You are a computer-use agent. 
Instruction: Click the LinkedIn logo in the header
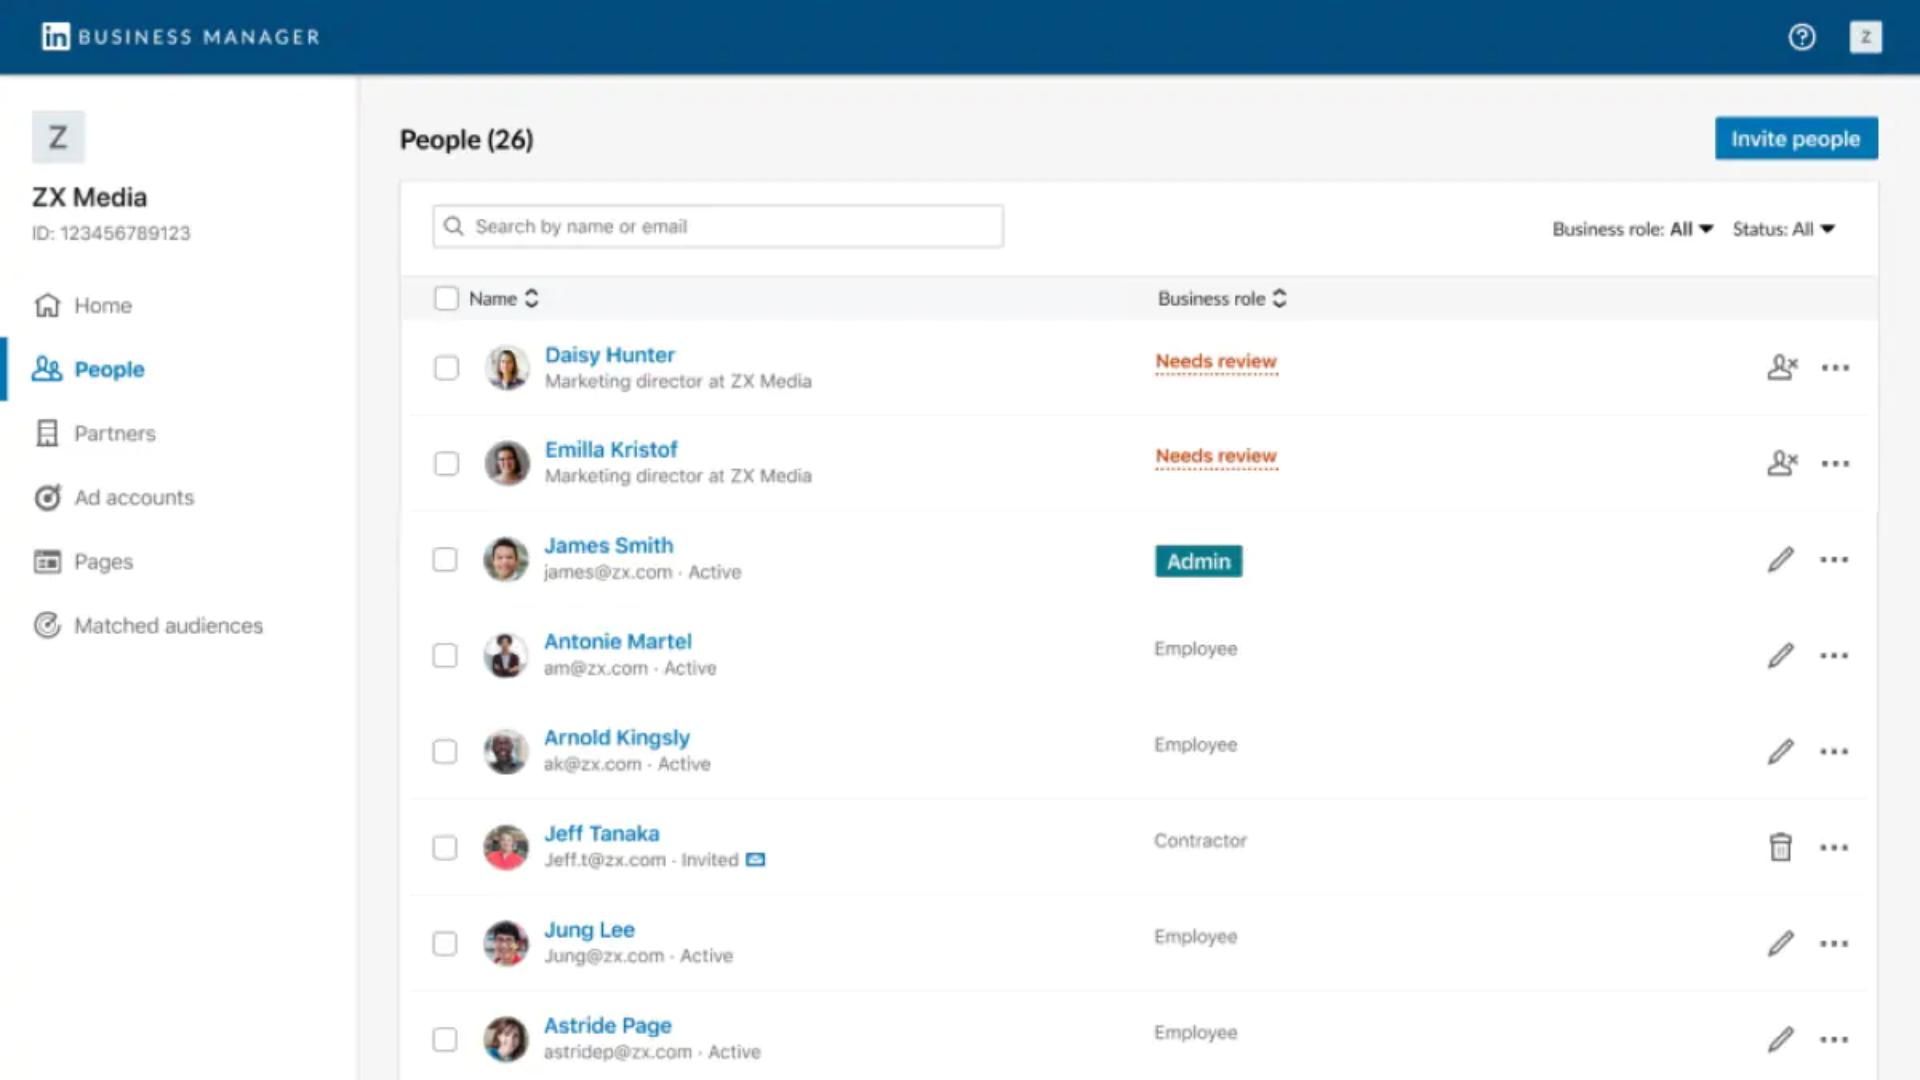56,37
